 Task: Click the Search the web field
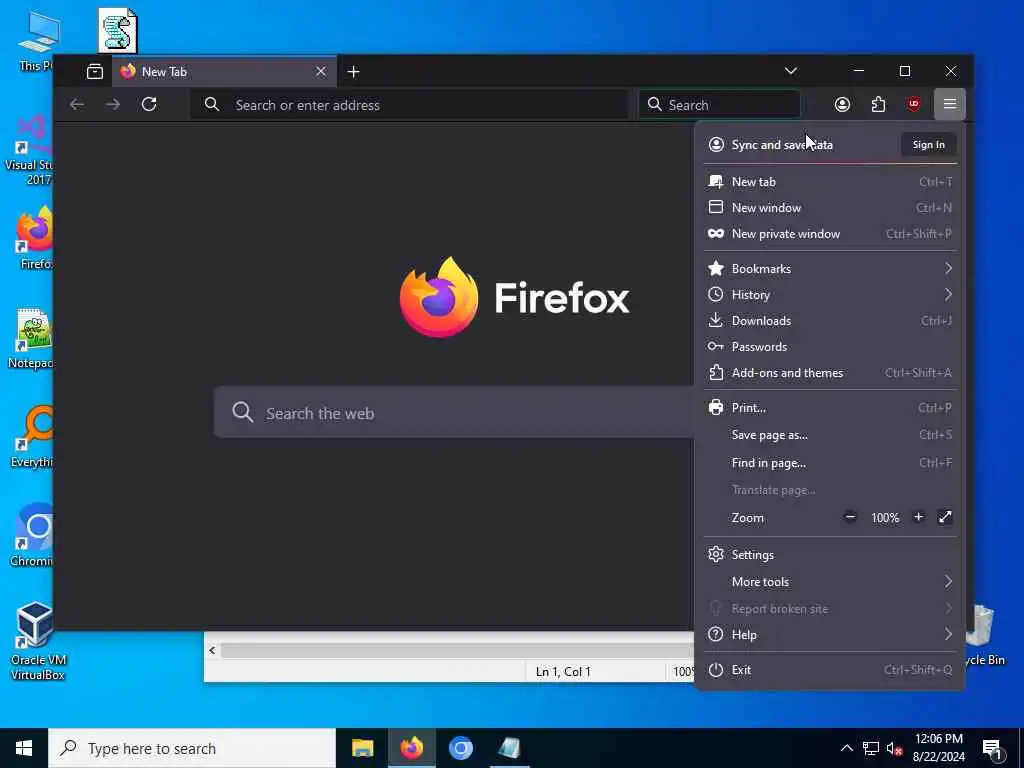(454, 413)
